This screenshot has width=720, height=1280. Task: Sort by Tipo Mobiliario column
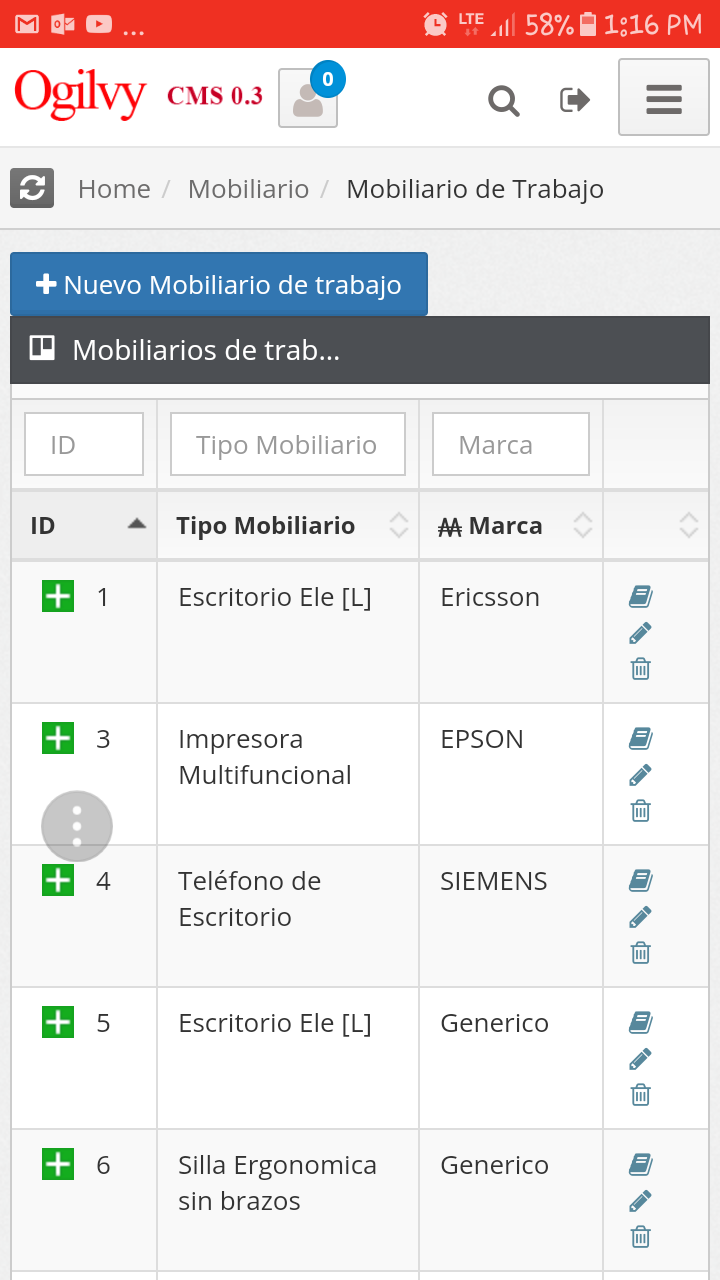(288, 525)
